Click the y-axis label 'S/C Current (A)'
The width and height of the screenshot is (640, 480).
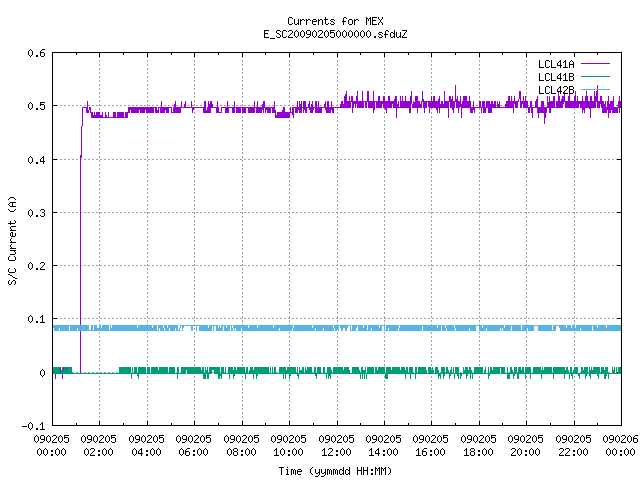12,240
